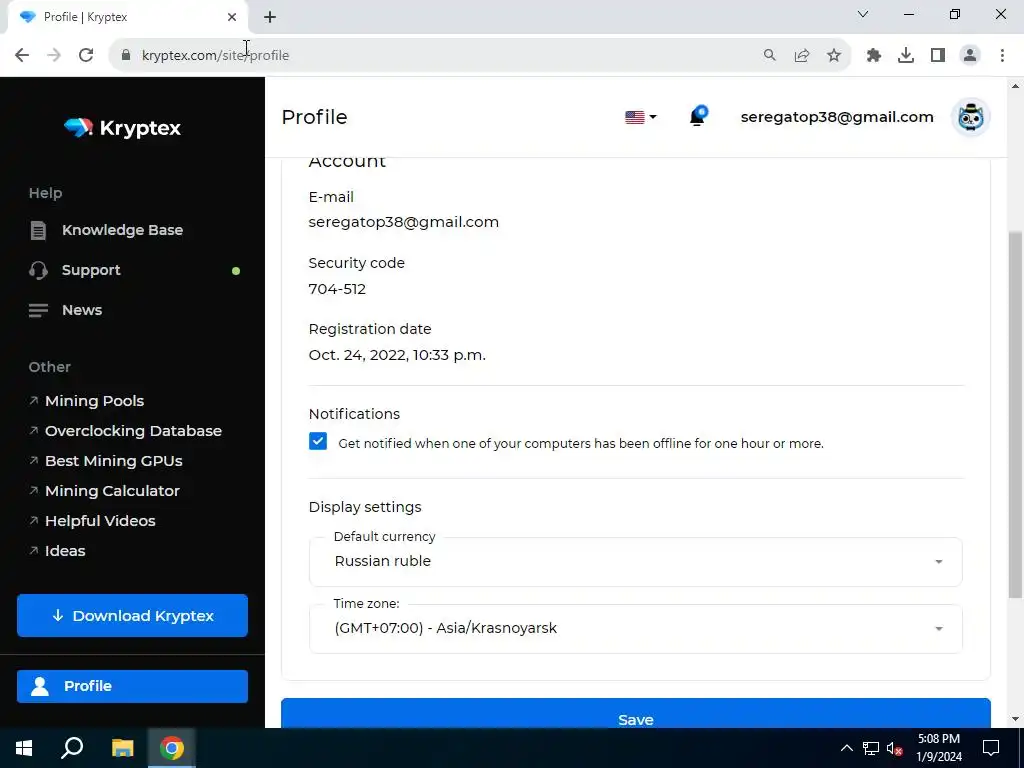The height and width of the screenshot is (768, 1024).
Task: Close the Profile | Kryptex tab
Action: click(x=232, y=17)
